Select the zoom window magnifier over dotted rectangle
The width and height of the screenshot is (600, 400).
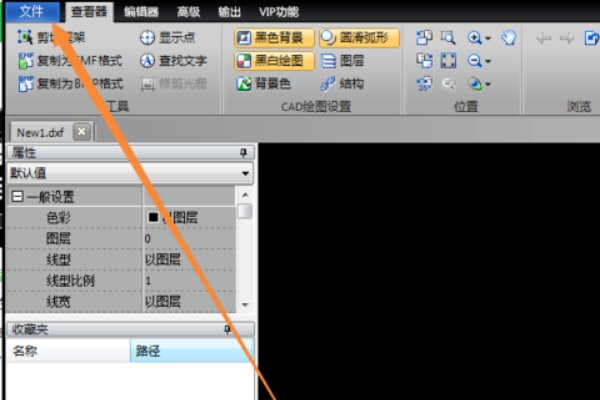pyautogui.click(x=448, y=38)
